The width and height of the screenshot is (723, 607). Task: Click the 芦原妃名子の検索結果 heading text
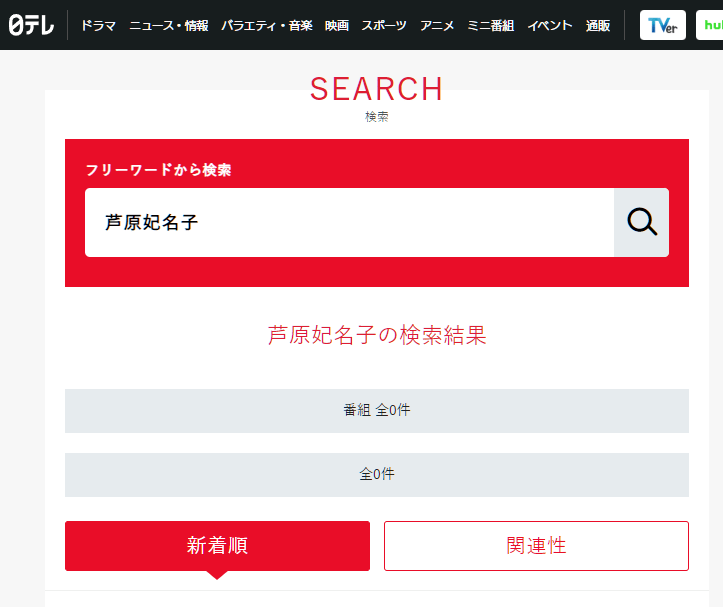376,336
